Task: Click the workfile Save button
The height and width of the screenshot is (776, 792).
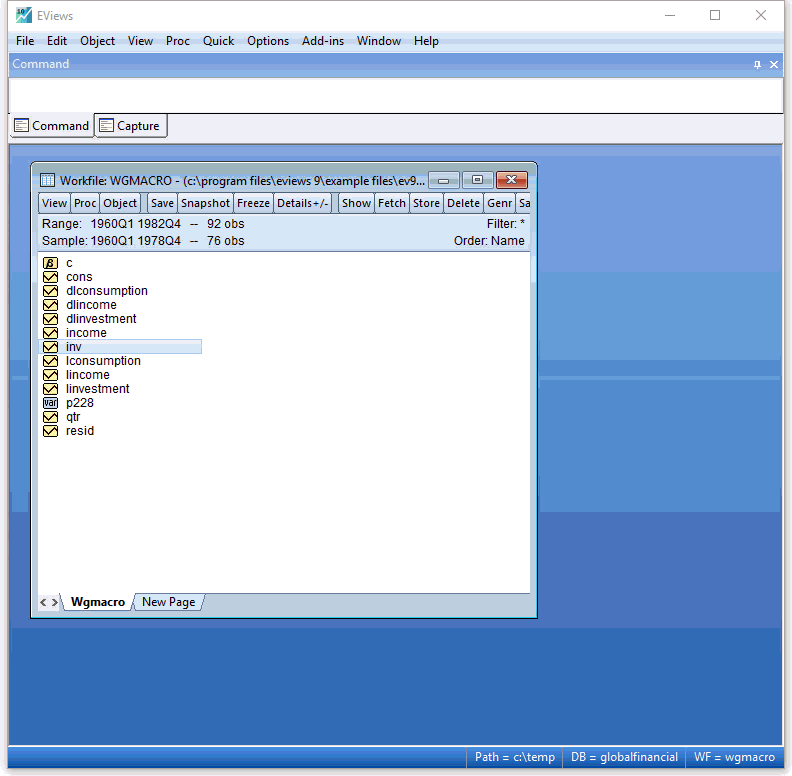Action: point(162,203)
